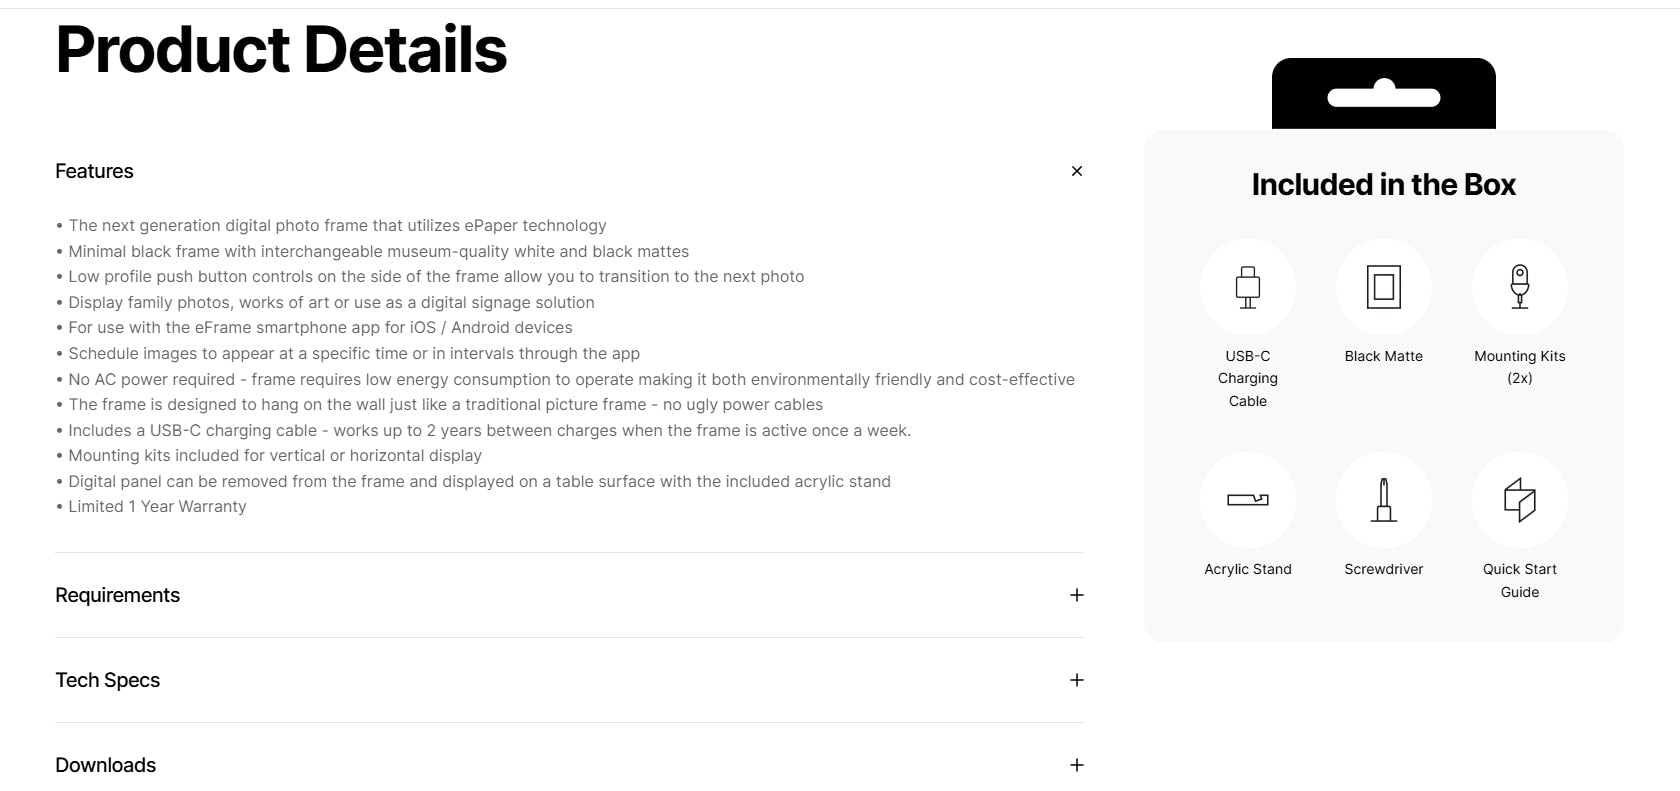Click the Acrylic Stand icon
This screenshot has height=791, width=1680.
click(1247, 499)
